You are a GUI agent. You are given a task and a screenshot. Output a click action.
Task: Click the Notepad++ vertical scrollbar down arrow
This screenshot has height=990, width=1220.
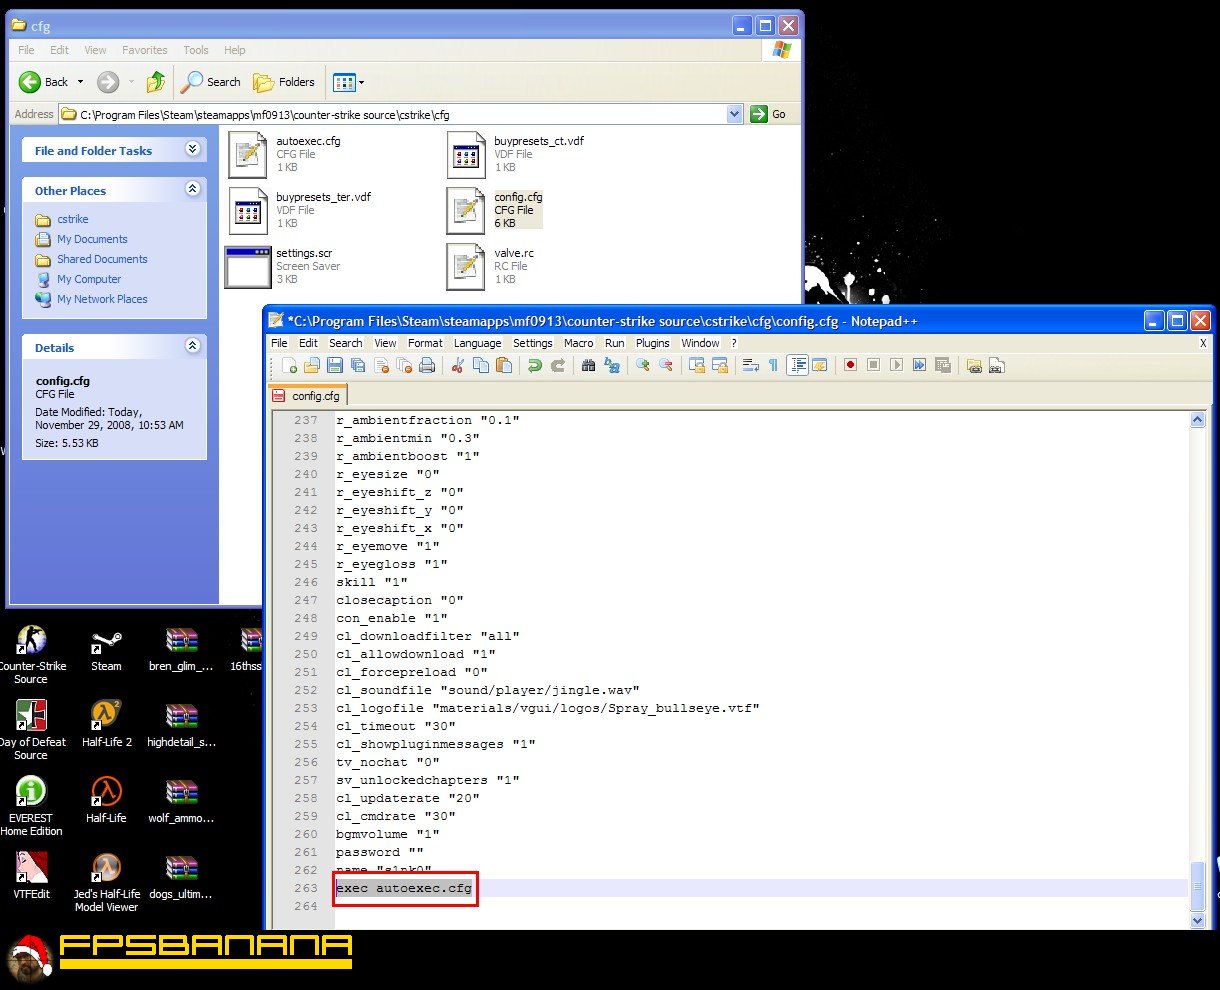coord(1198,920)
